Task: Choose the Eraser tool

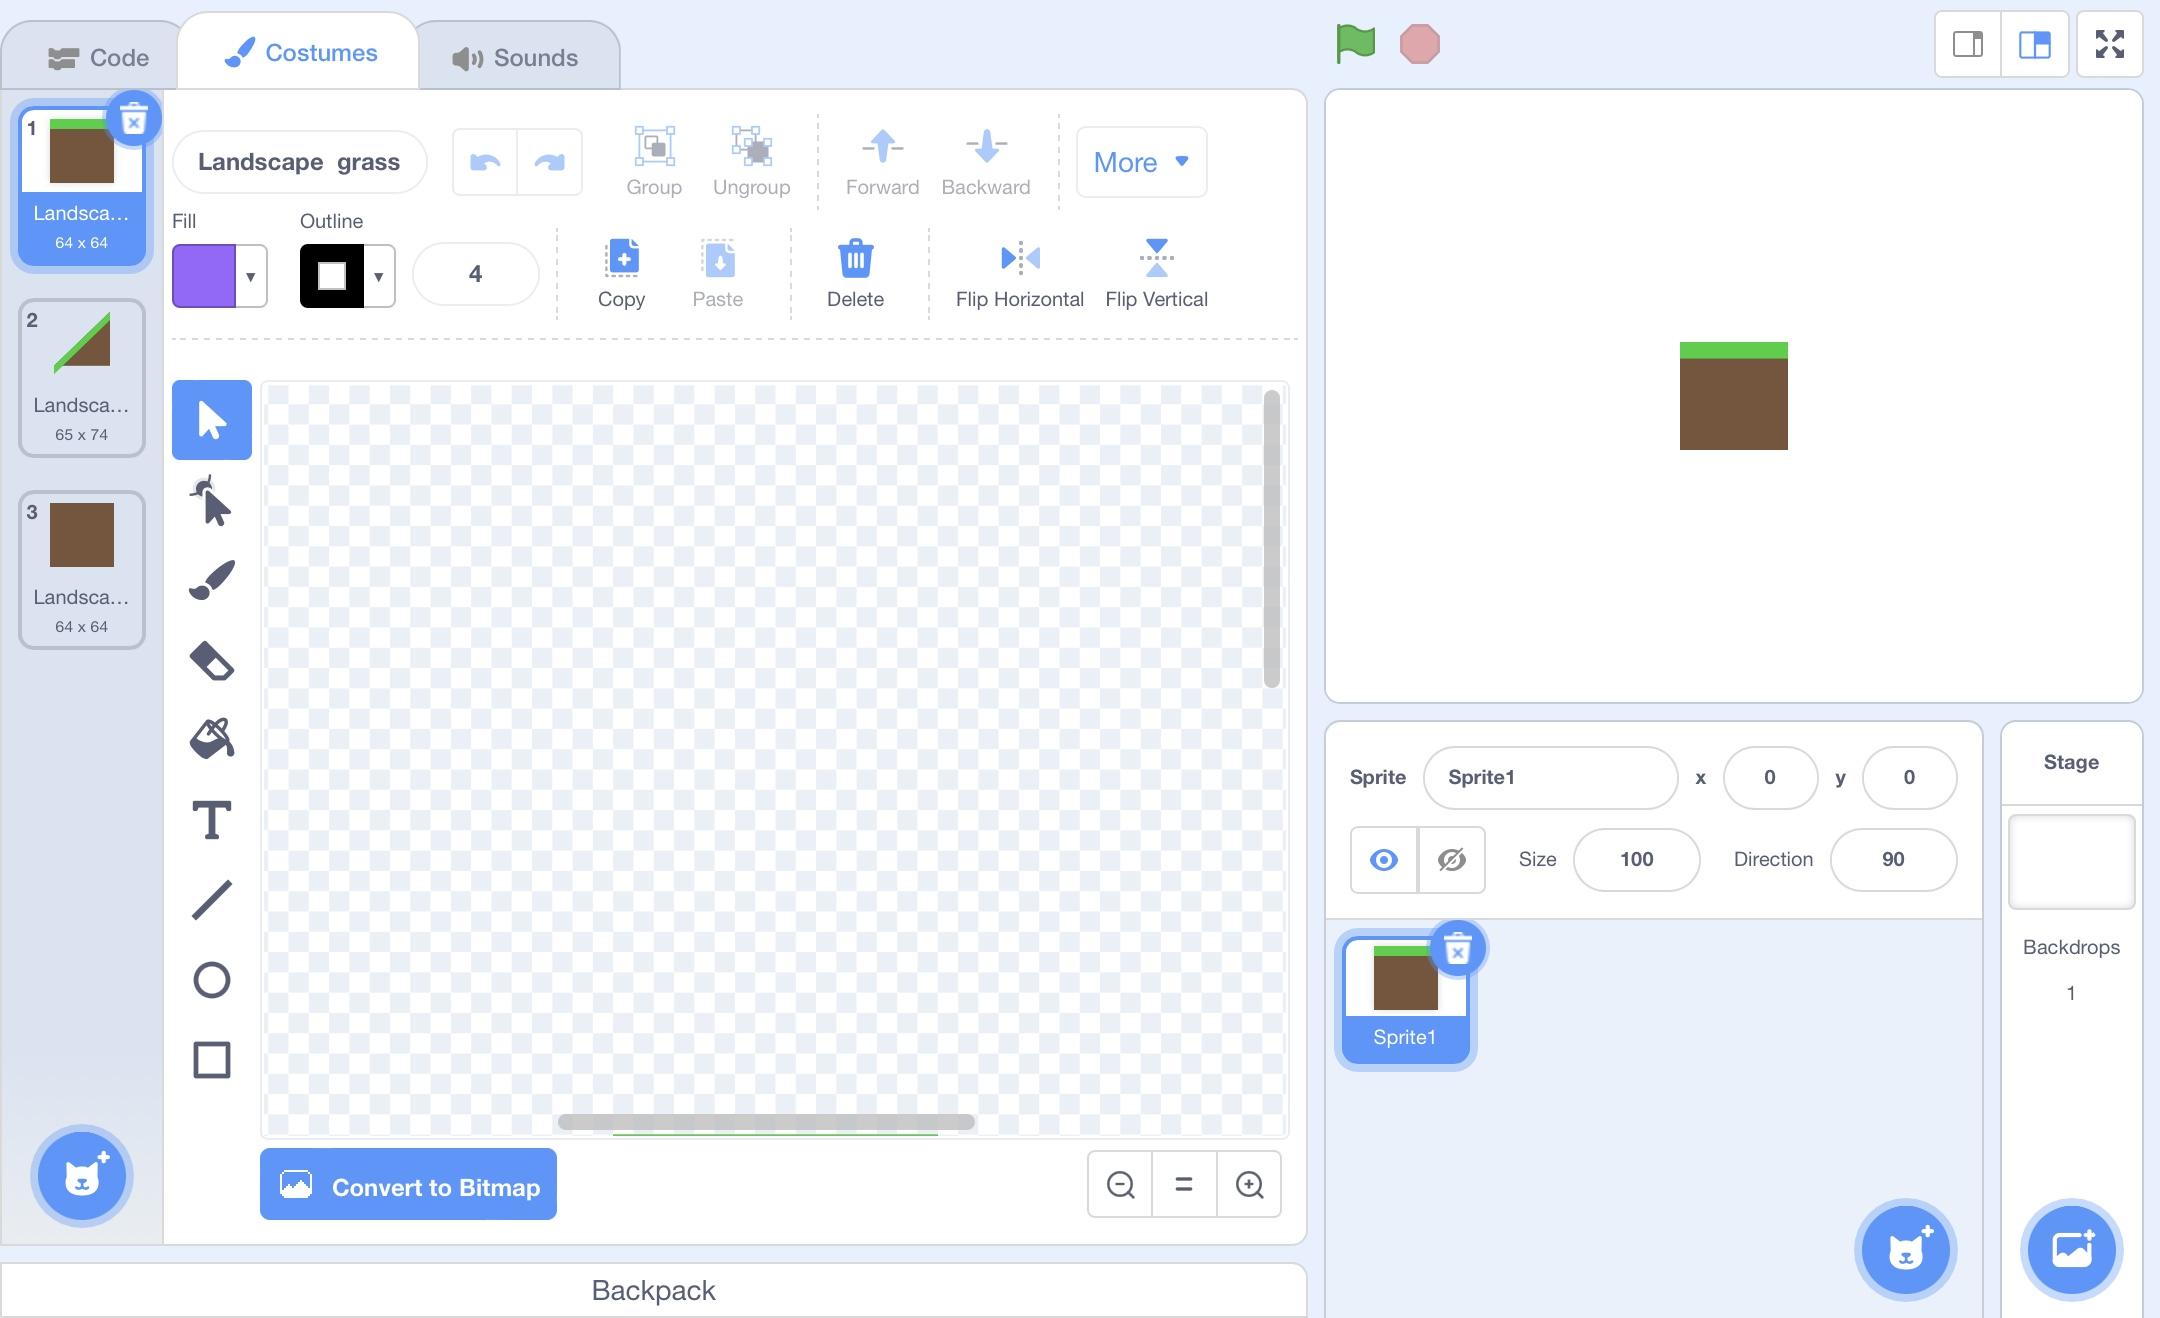Action: point(211,661)
